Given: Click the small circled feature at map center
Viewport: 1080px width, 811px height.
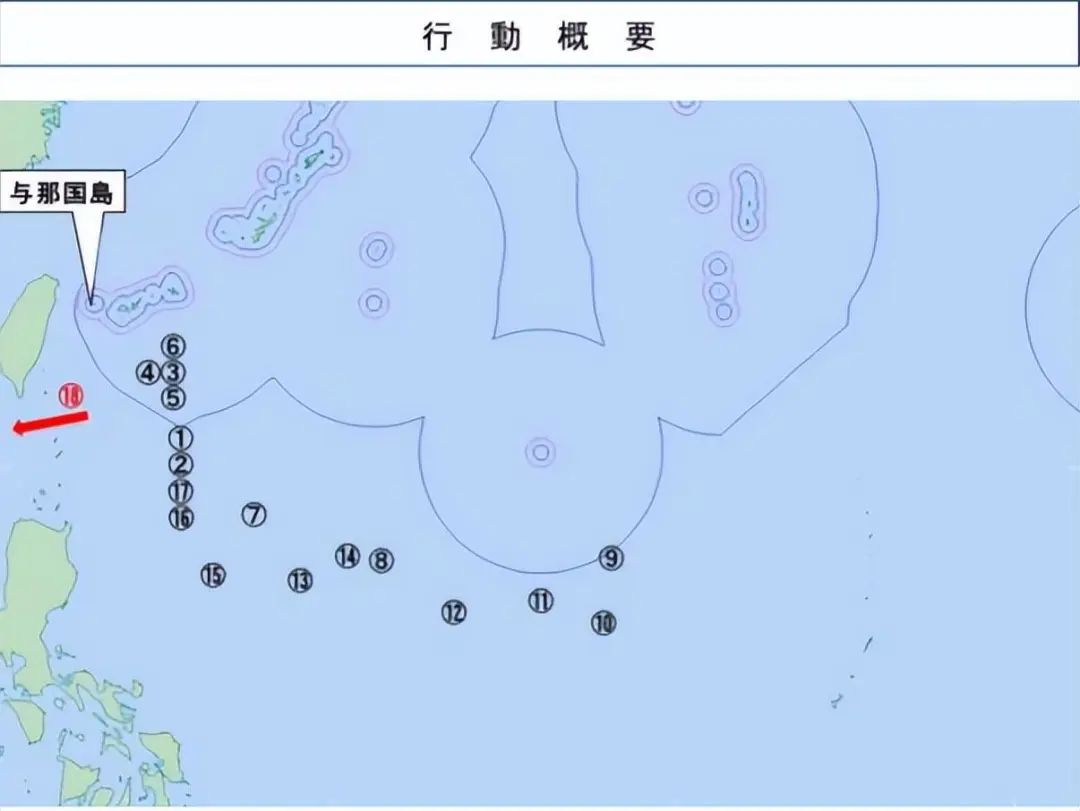Looking at the screenshot, I should (x=539, y=452).
